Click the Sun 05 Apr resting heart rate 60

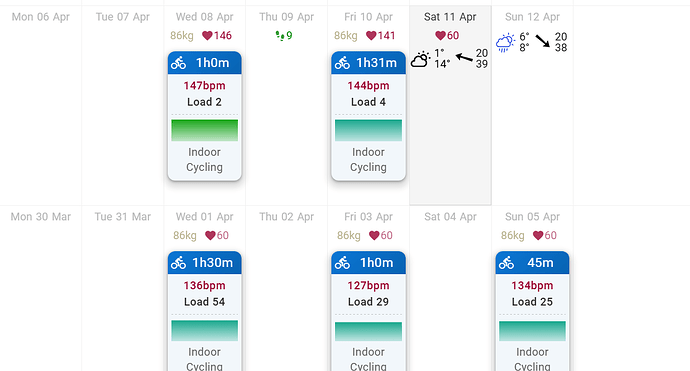545,235
